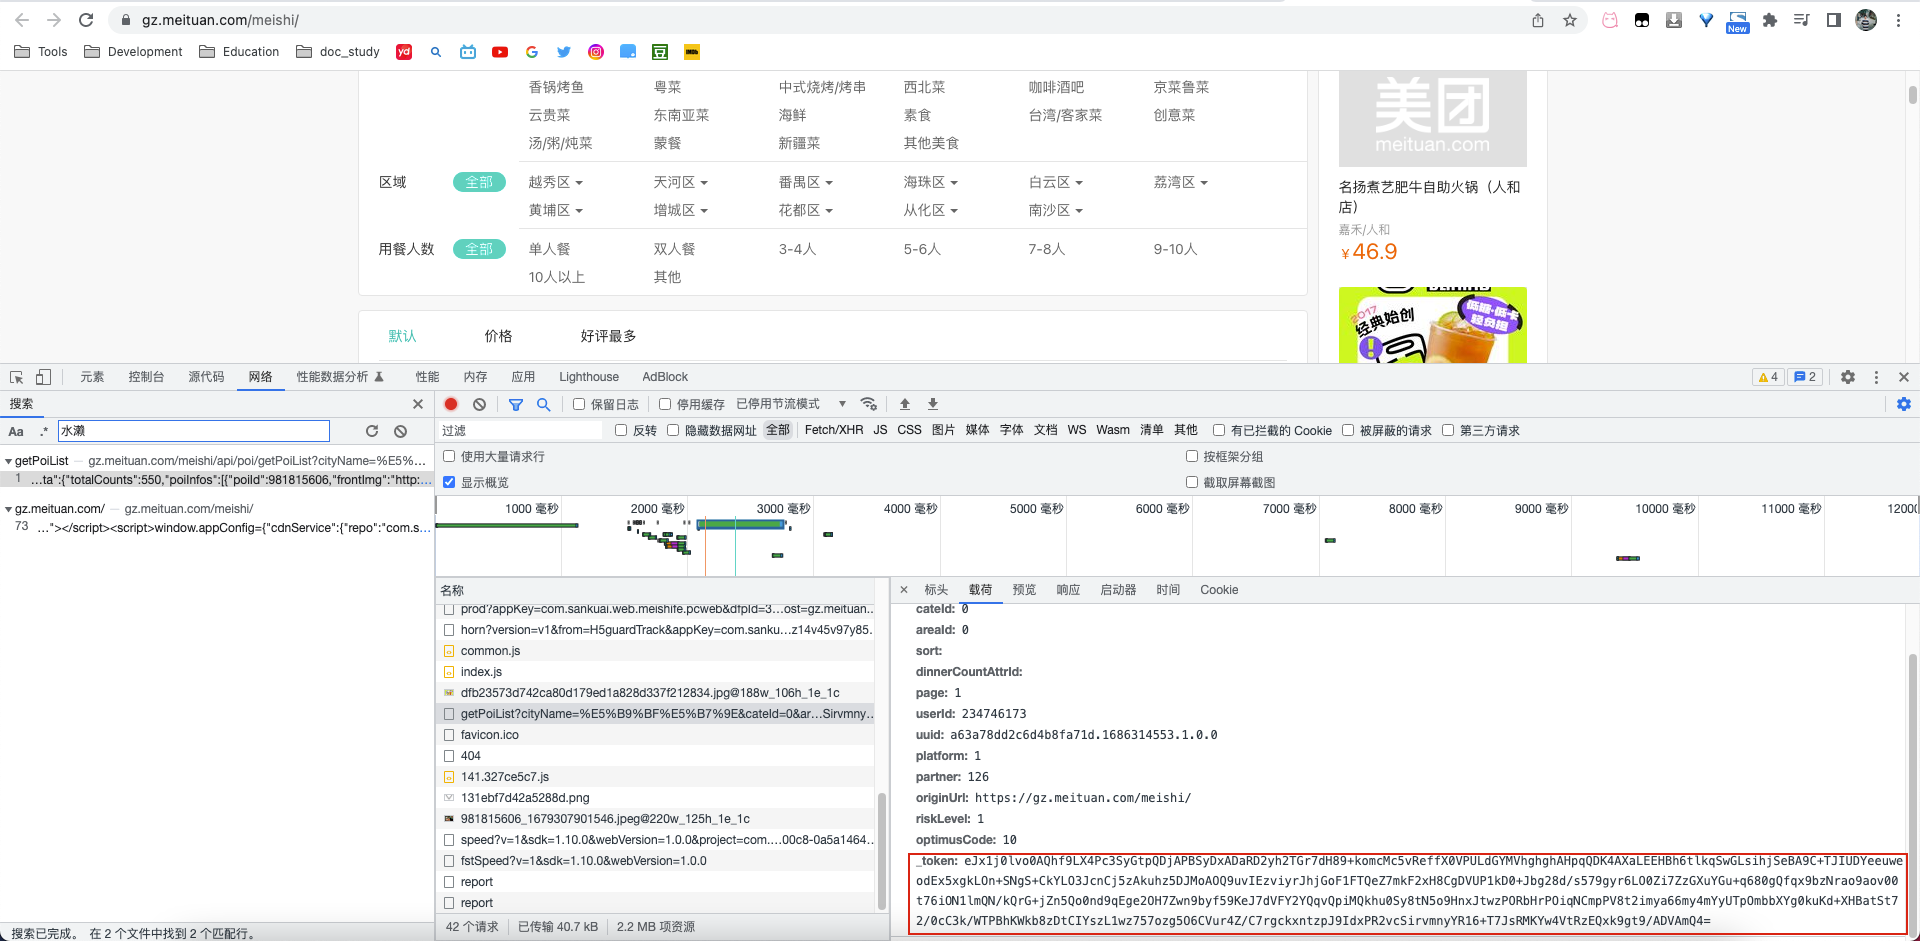Clear the search results icon
1920x941 pixels.
click(x=400, y=431)
